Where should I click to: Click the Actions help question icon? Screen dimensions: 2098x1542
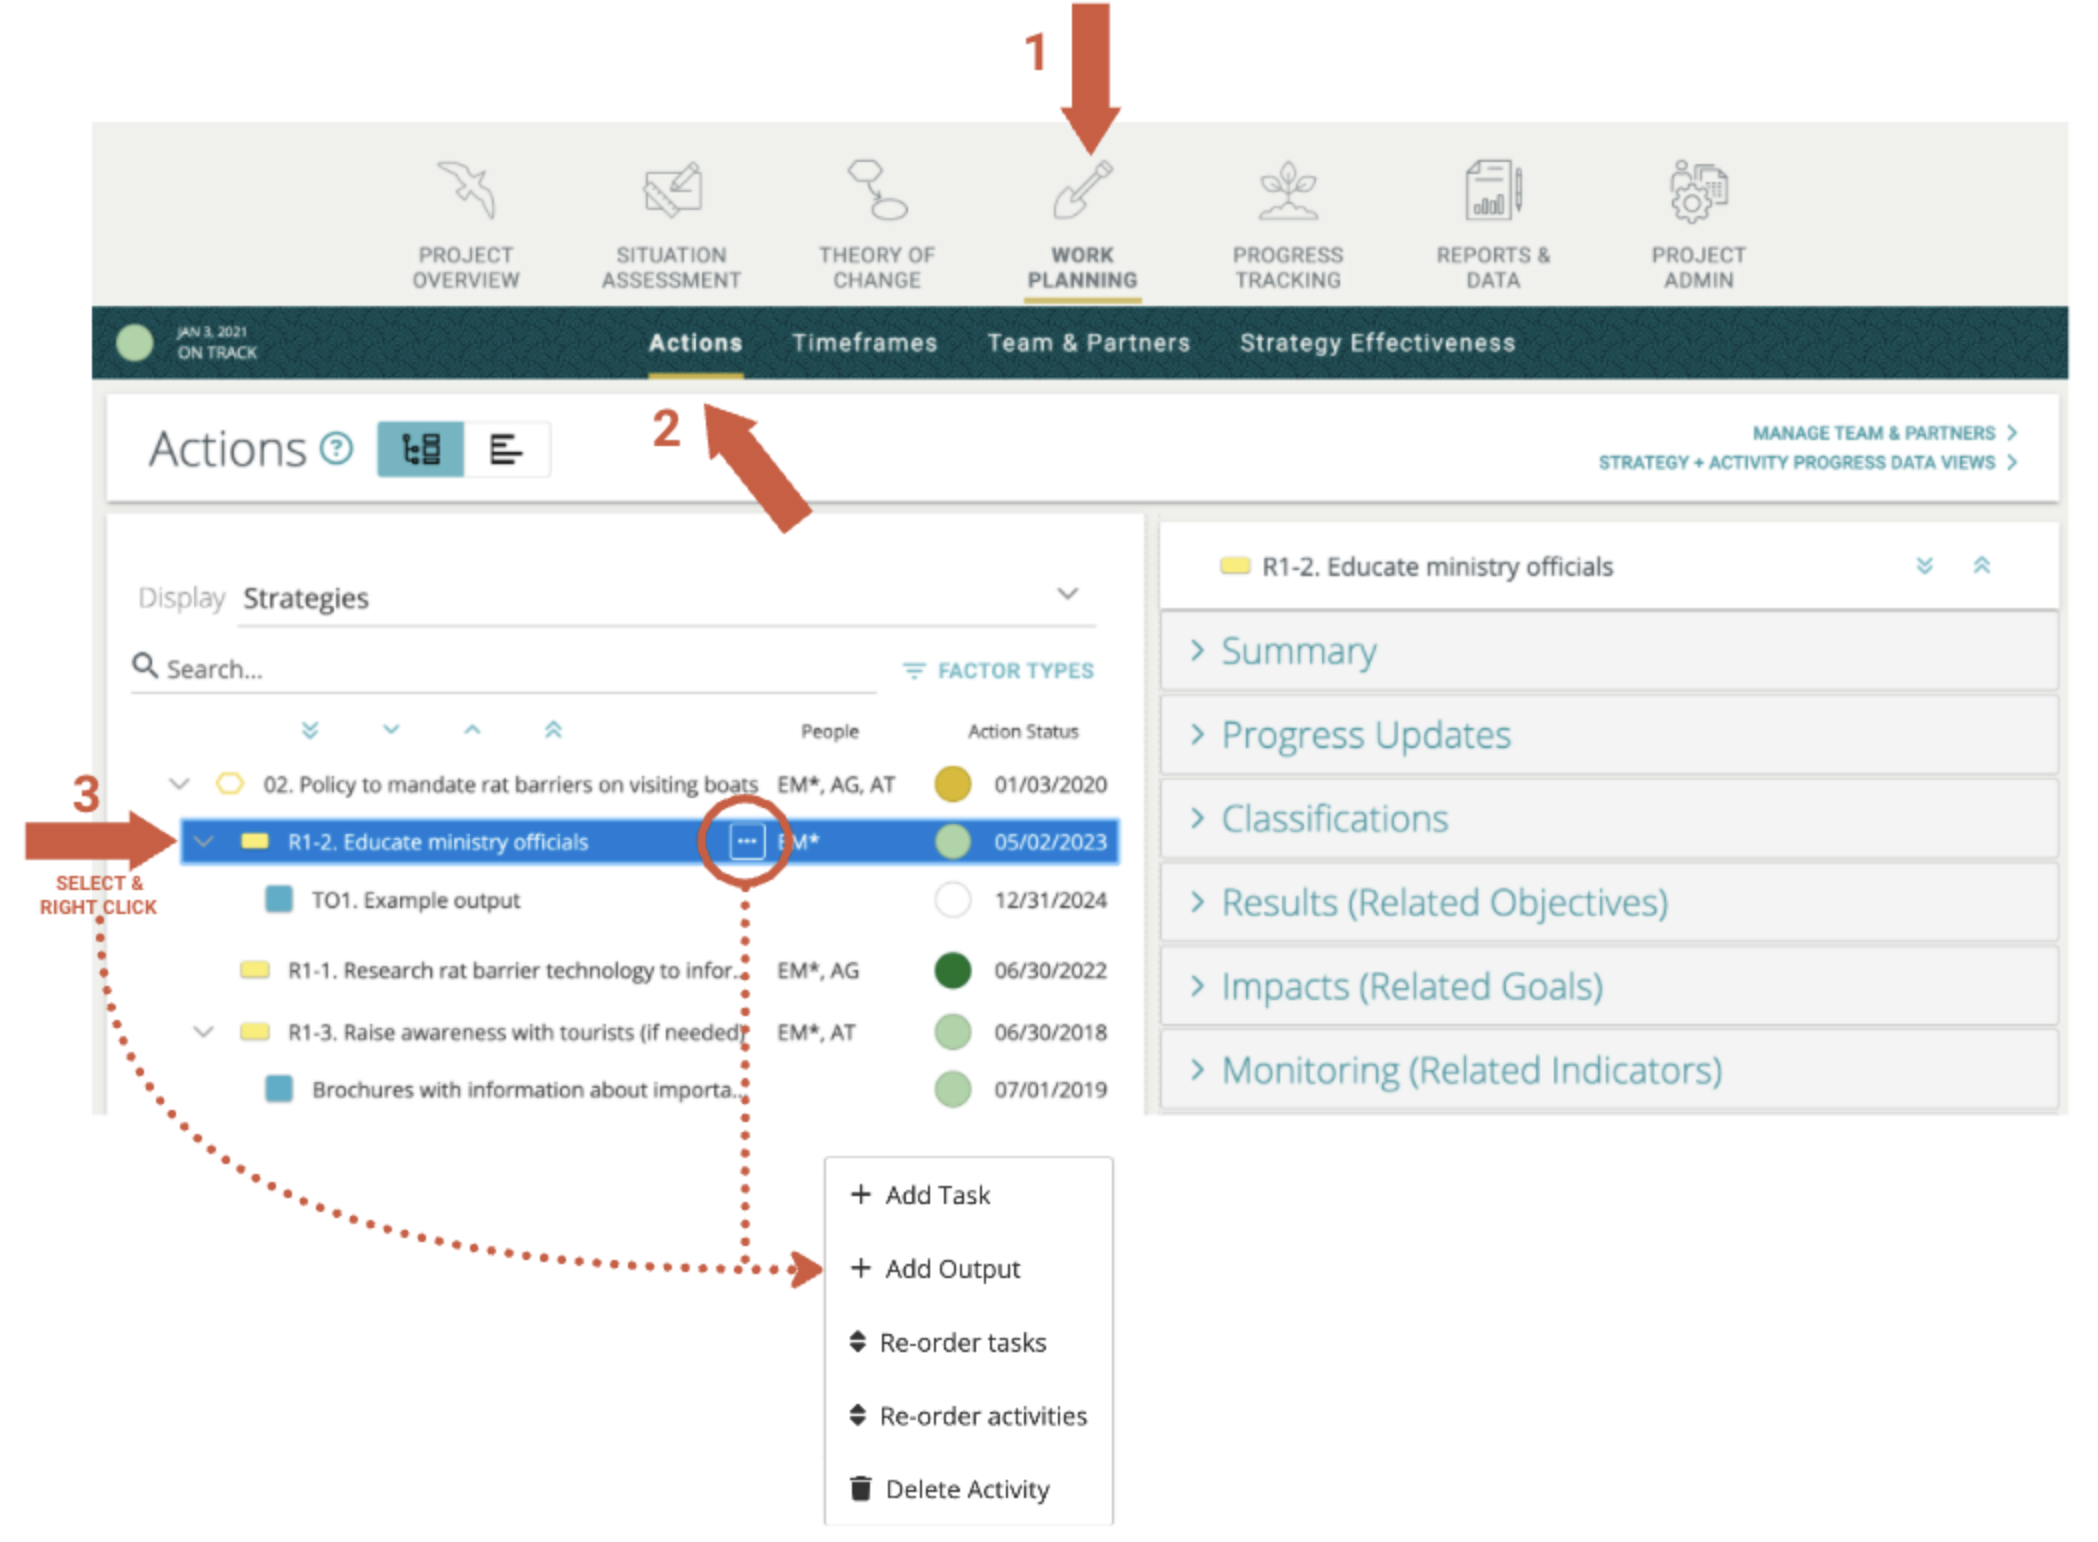coord(337,448)
